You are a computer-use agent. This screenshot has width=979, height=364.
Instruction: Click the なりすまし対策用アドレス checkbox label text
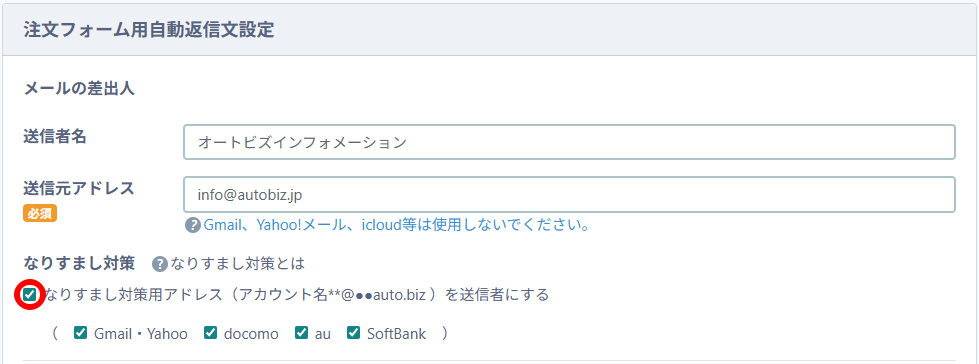[x=297, y=295]
